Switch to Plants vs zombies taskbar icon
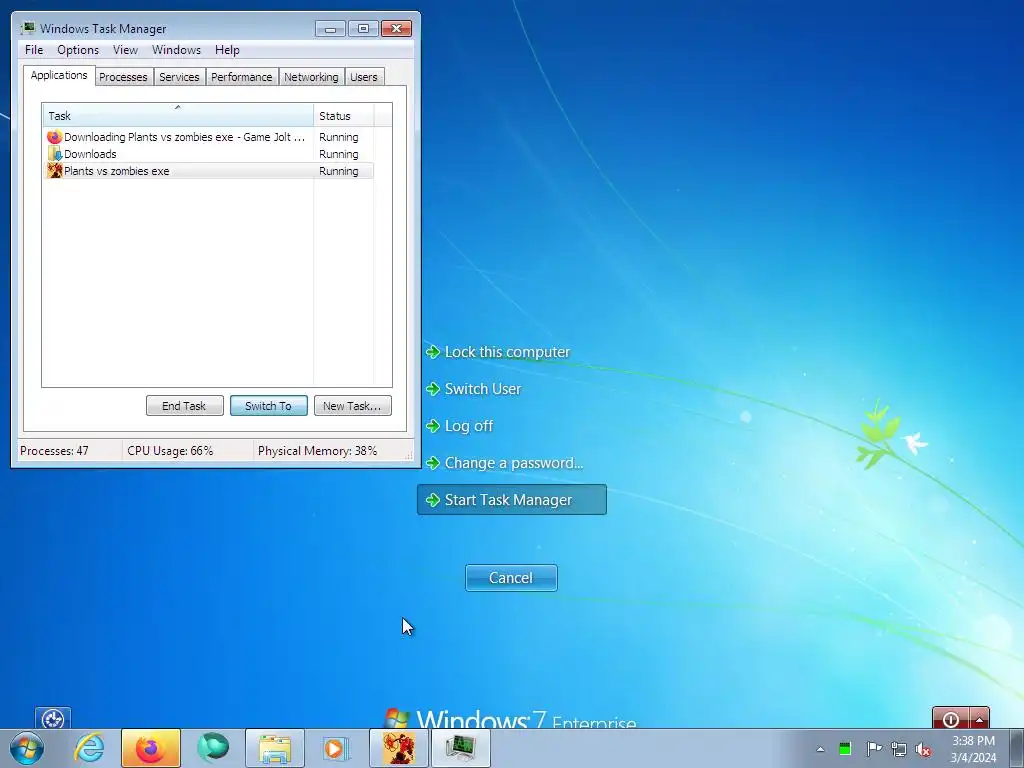The height and width of the screenshot is (768, 1024). 399,748
